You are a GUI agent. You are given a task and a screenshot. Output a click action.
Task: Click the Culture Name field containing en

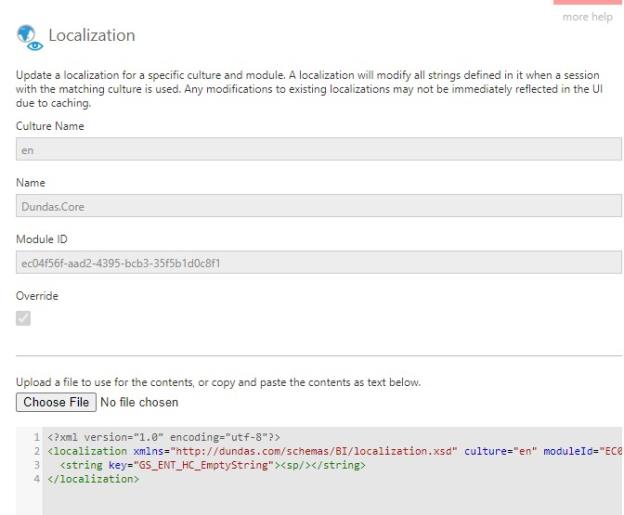click(319, 149)
